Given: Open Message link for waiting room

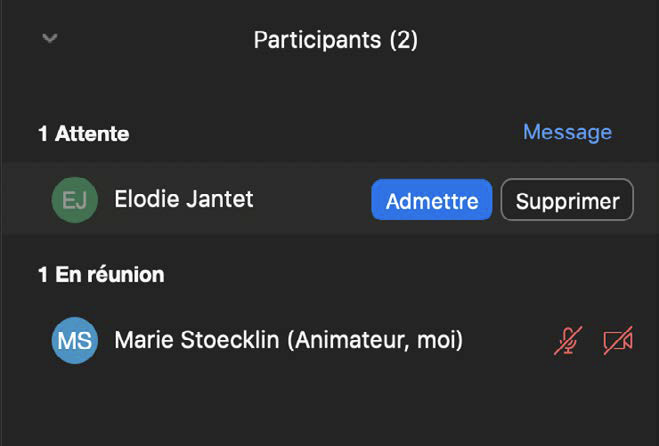Looking at the screenshot, I should pos(567,132).
